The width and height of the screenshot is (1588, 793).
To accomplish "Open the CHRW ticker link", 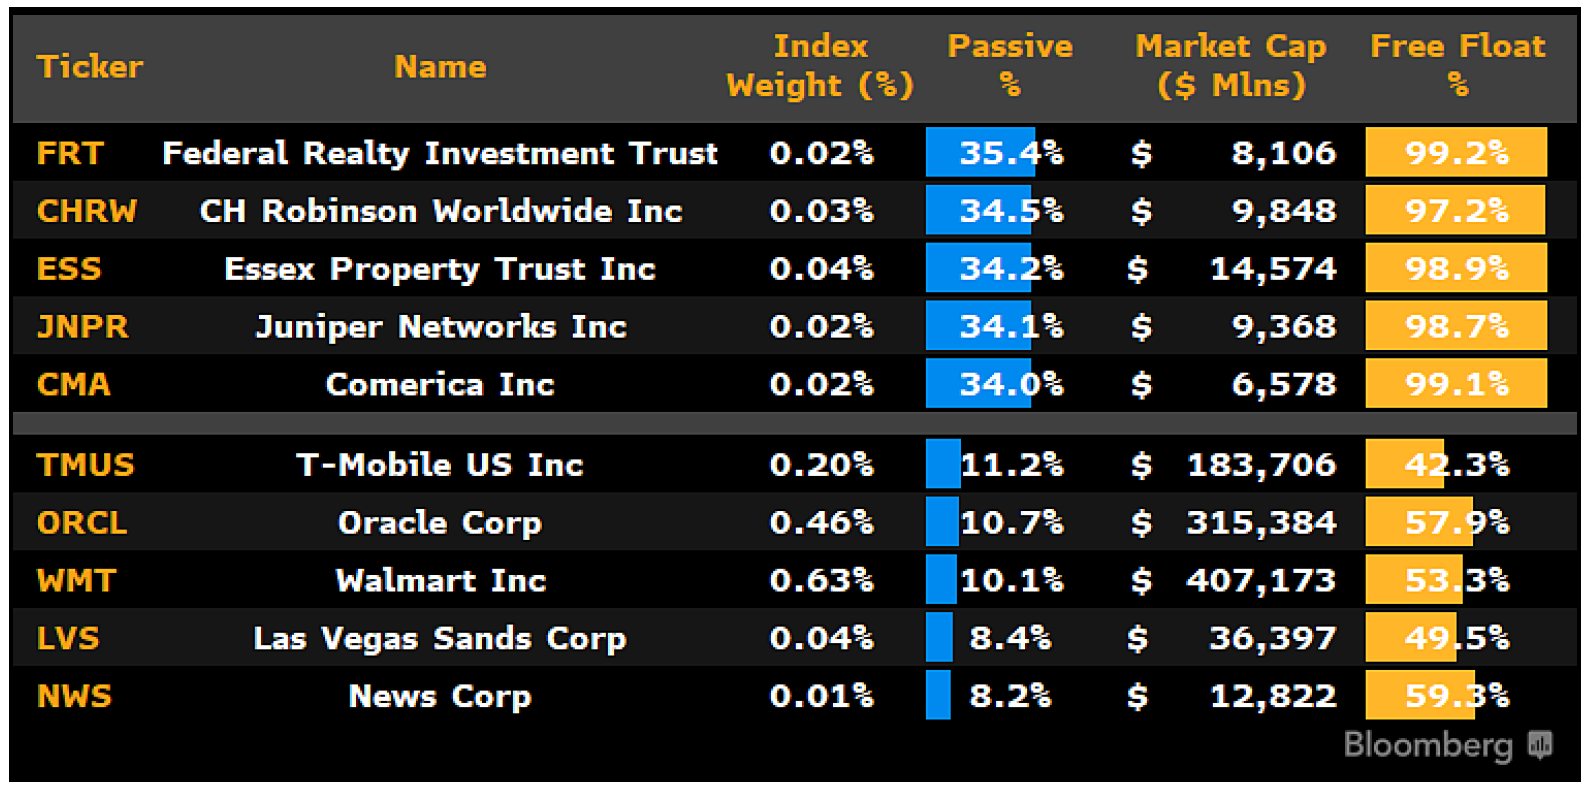I will pos(87,211).
